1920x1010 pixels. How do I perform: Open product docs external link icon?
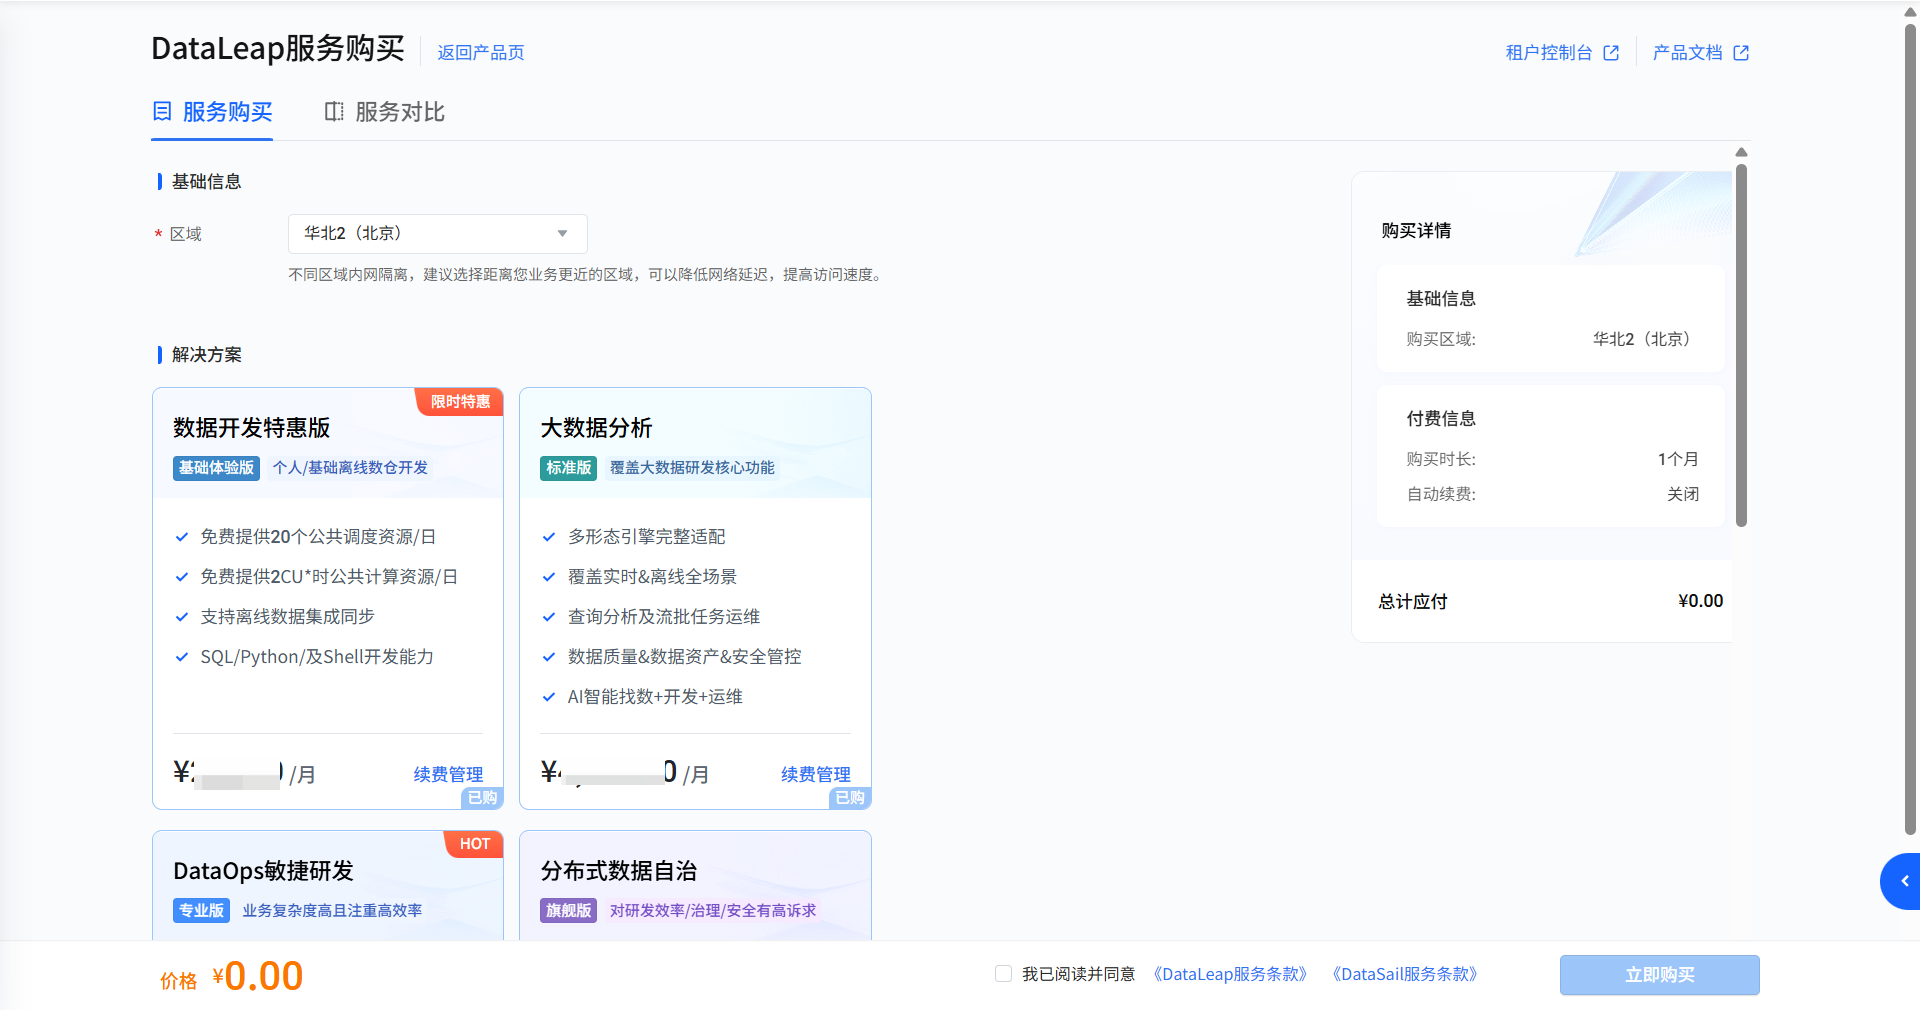click(1741, 53)
